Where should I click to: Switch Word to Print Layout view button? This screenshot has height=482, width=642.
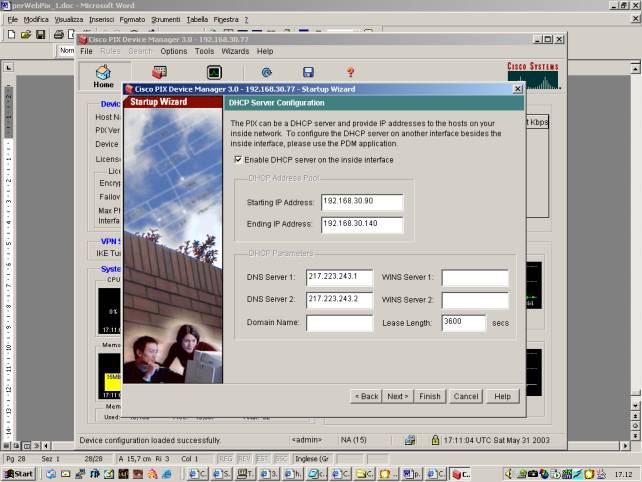coord(27,446)
